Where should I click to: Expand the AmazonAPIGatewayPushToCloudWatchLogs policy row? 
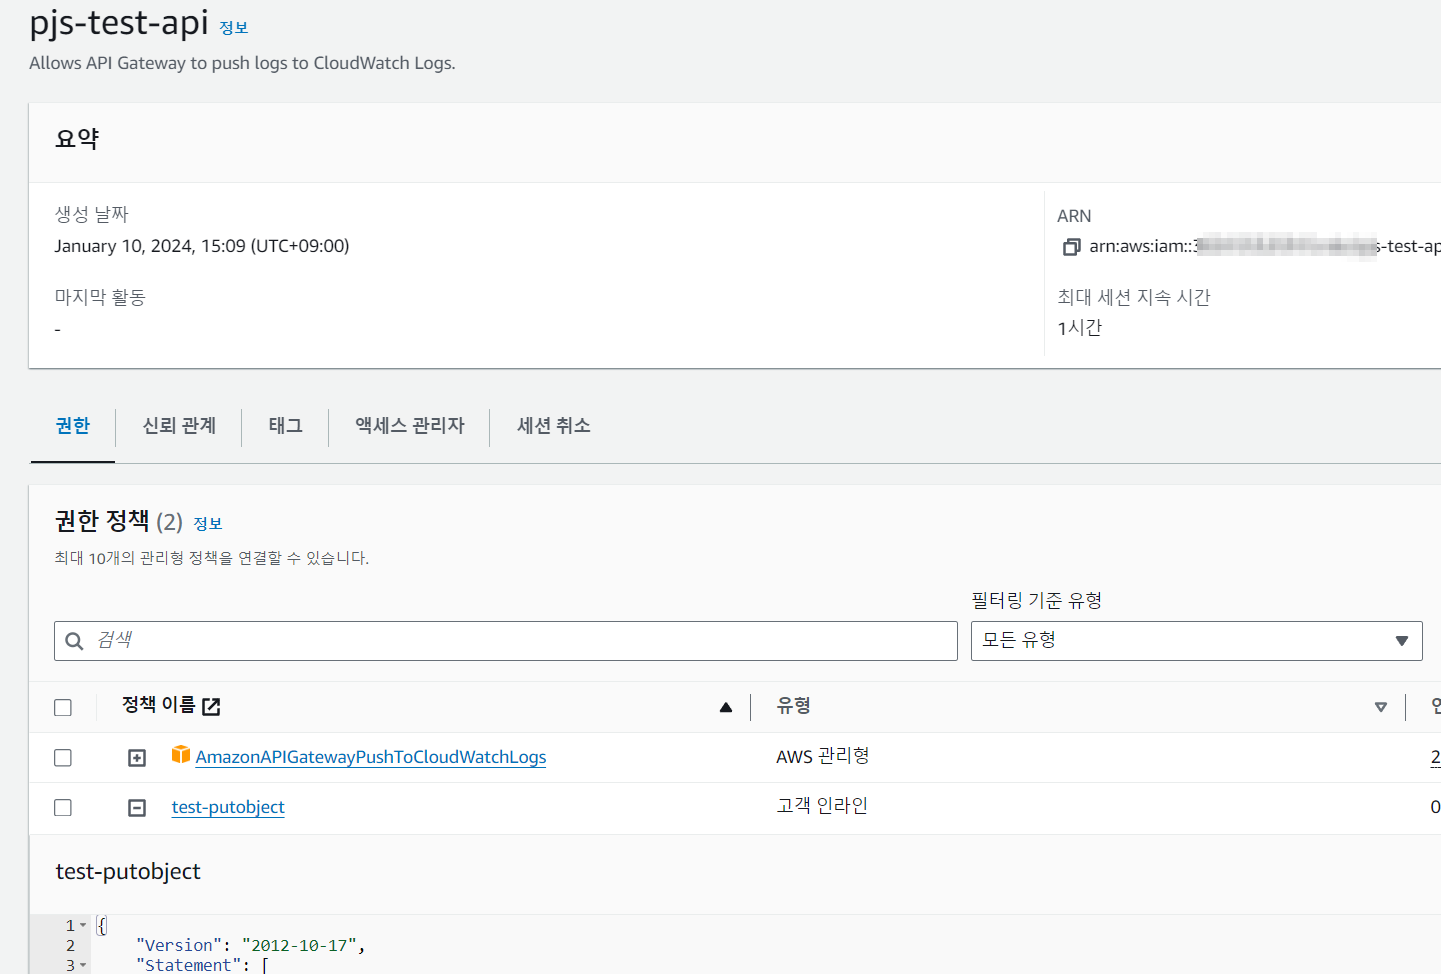pyautogui.click(x=137, y=758)
